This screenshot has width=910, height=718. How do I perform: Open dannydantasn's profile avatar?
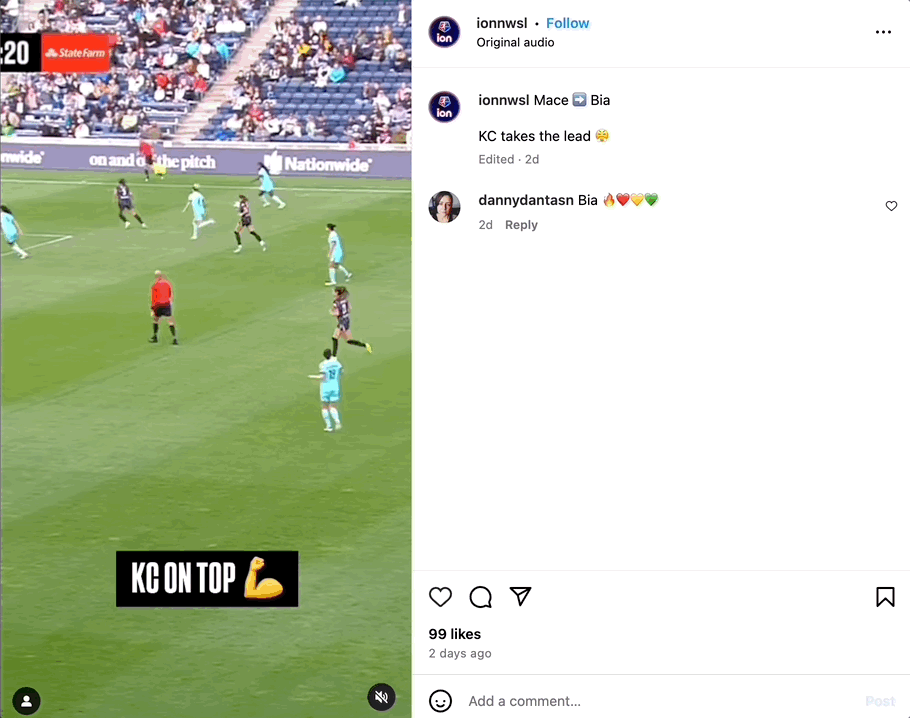[445, 207]
